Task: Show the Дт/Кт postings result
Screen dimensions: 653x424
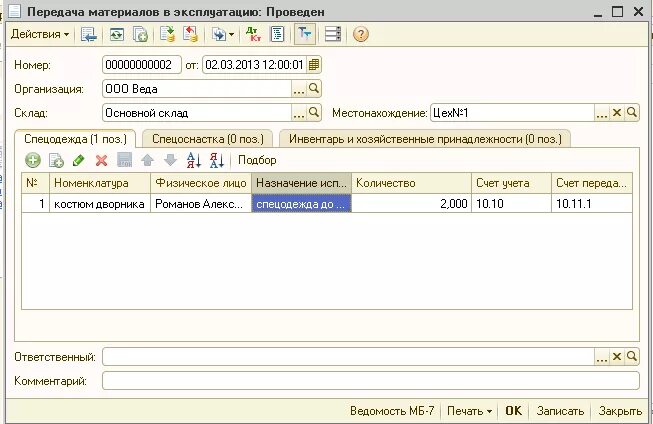Action: (x=253, y=34)
